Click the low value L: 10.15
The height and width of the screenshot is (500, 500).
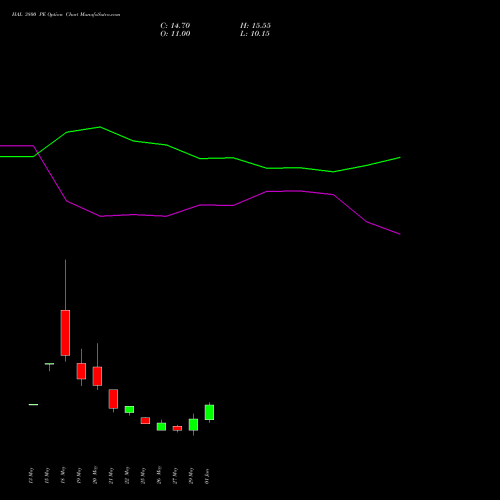tap(255, 34)
